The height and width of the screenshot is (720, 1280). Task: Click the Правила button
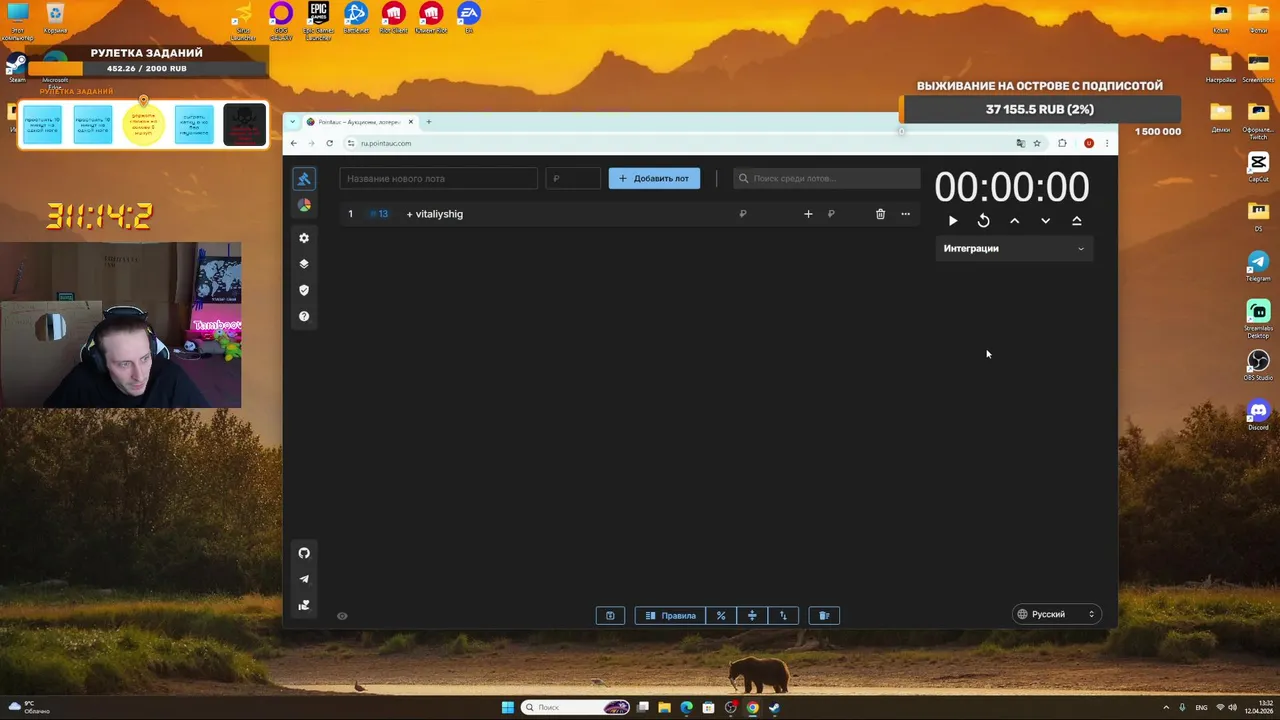click(x=670, y=615)
